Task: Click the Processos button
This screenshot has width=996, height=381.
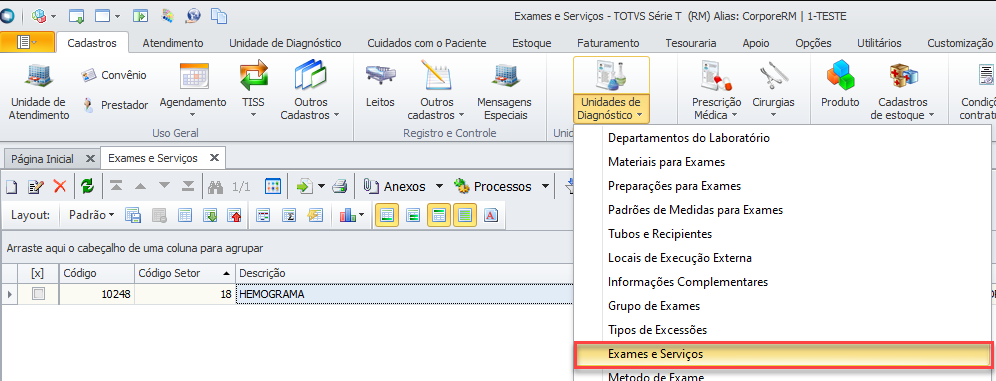Action: pyautogui.click(x=494, y=187)
